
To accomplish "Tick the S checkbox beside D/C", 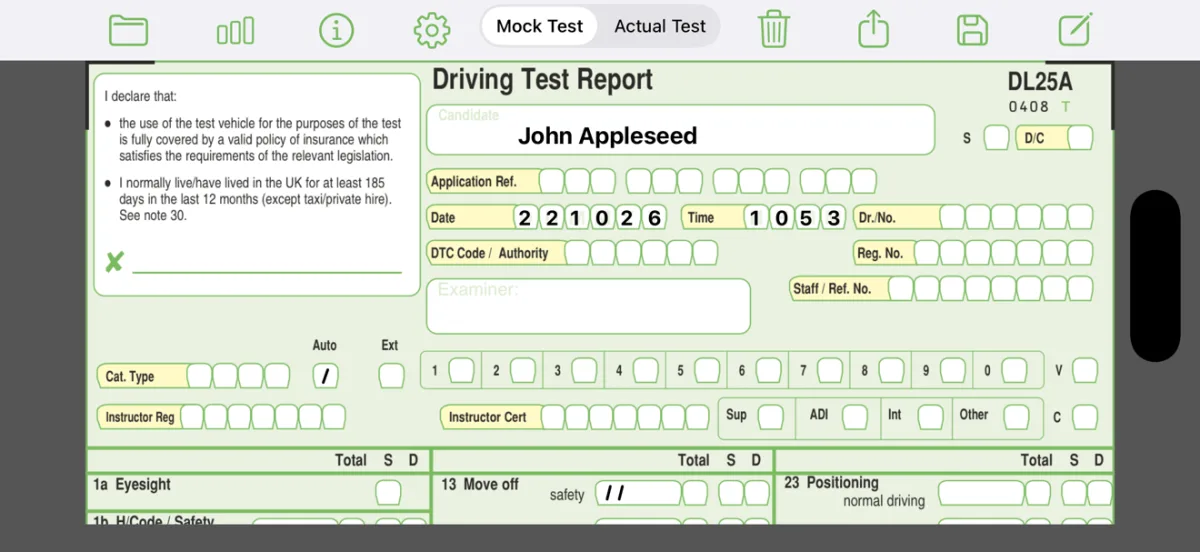I will click(x=996, y=138).
